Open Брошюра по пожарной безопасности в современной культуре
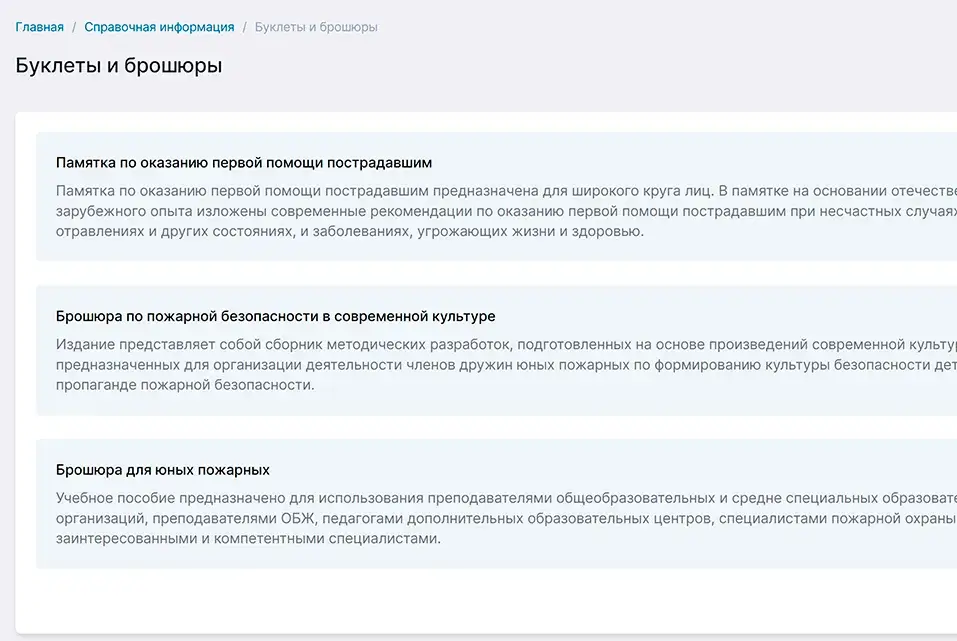The width and height of the screenshot is (957, 641). pyautogui.click(x=276, y=316)
